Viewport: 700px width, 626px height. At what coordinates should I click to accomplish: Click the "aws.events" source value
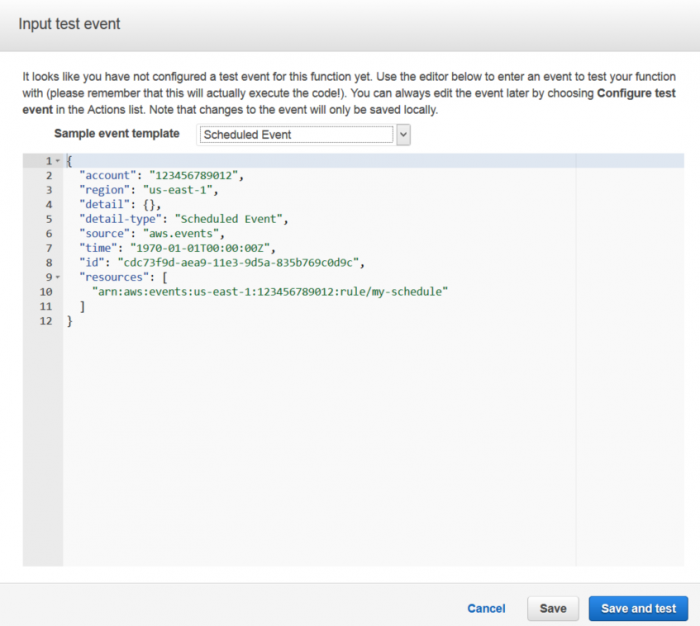pos(181,234)
